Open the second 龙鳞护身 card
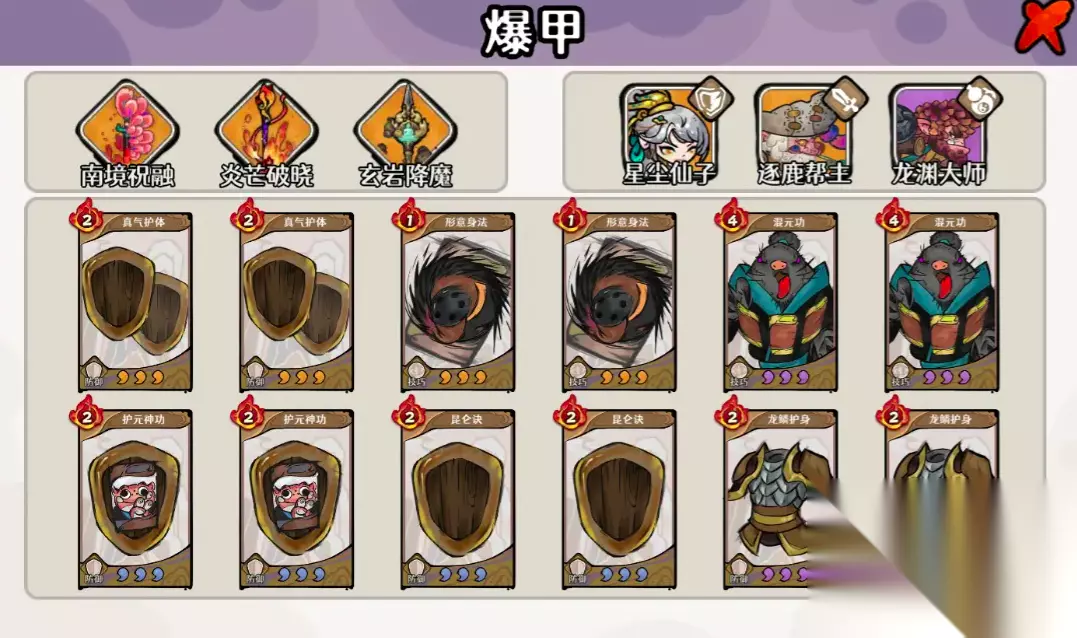Viewport: 1077px width, 638px height. 942,499
